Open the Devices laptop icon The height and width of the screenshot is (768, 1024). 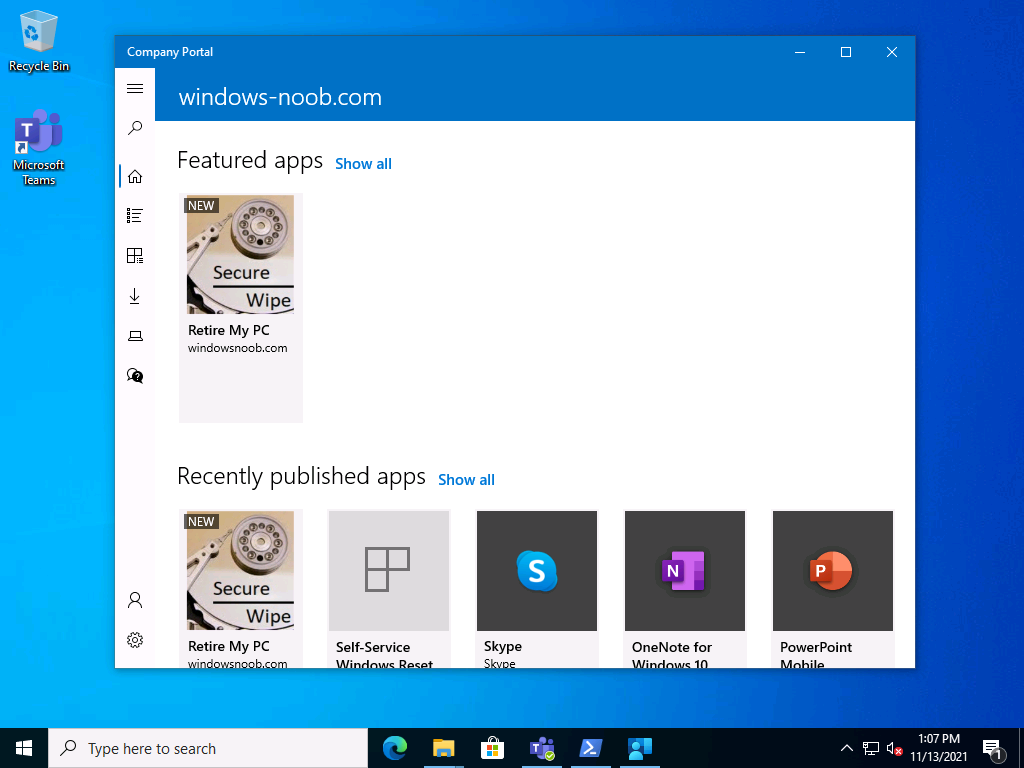pyautogui.click(x=135, y=336)
